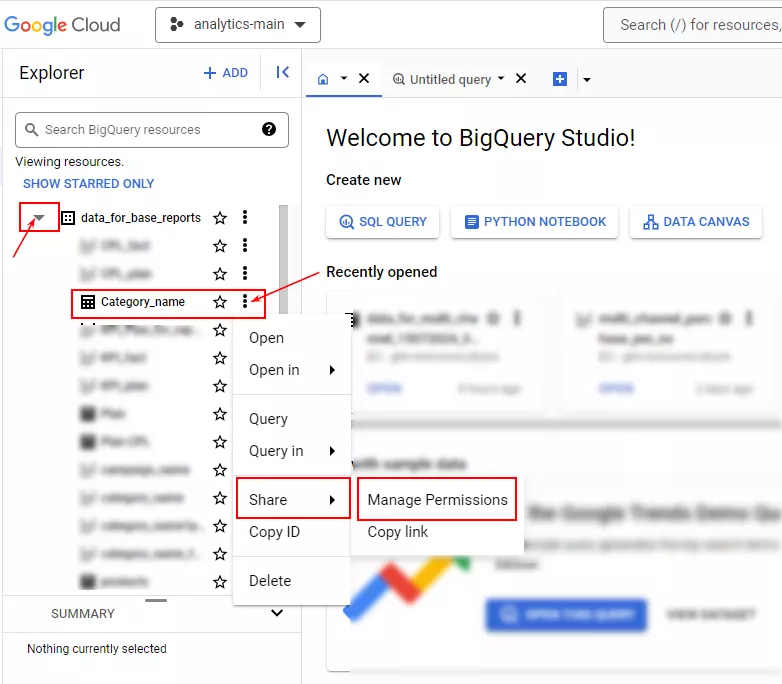This screenshot has height=684, width=782.
Task: Star the Category_name table
Action: coord(220,301)
